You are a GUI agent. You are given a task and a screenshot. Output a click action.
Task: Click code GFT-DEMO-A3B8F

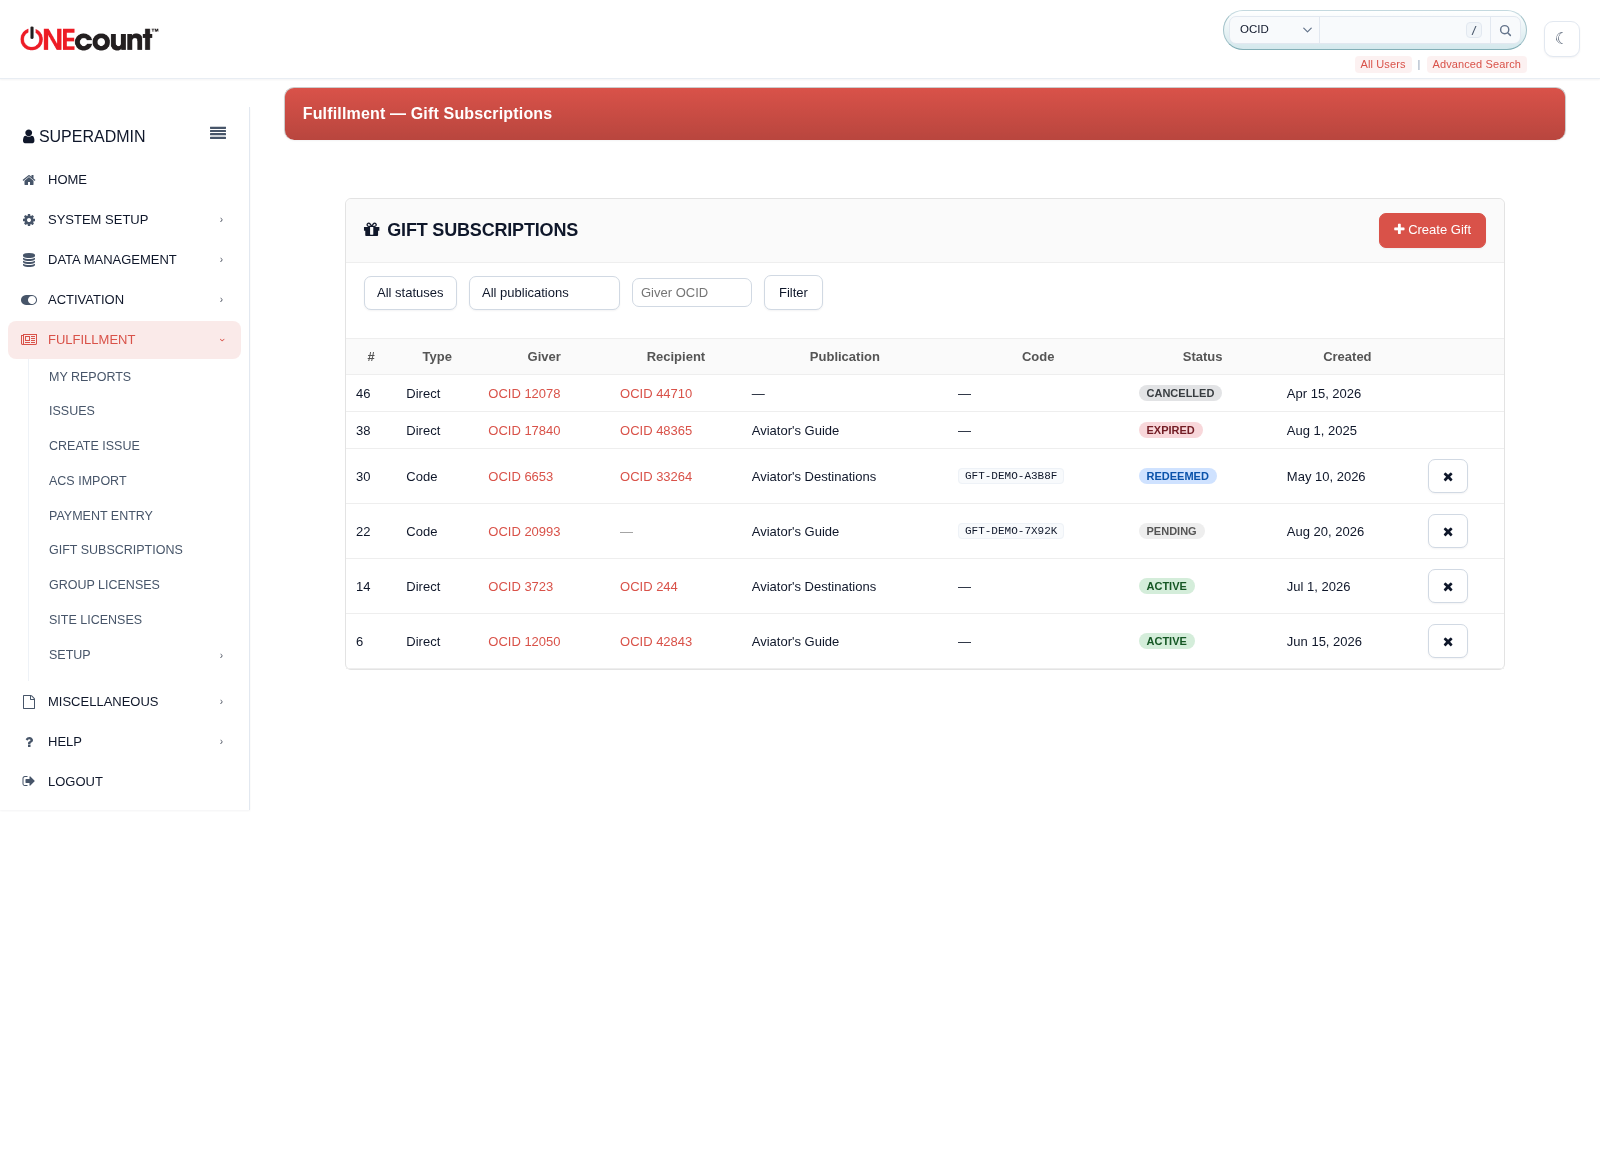pyautogui.click(x=1011, y=476)
